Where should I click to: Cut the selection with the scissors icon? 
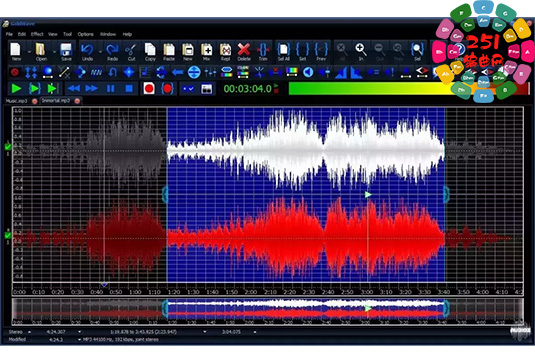[x=131, y=52]
